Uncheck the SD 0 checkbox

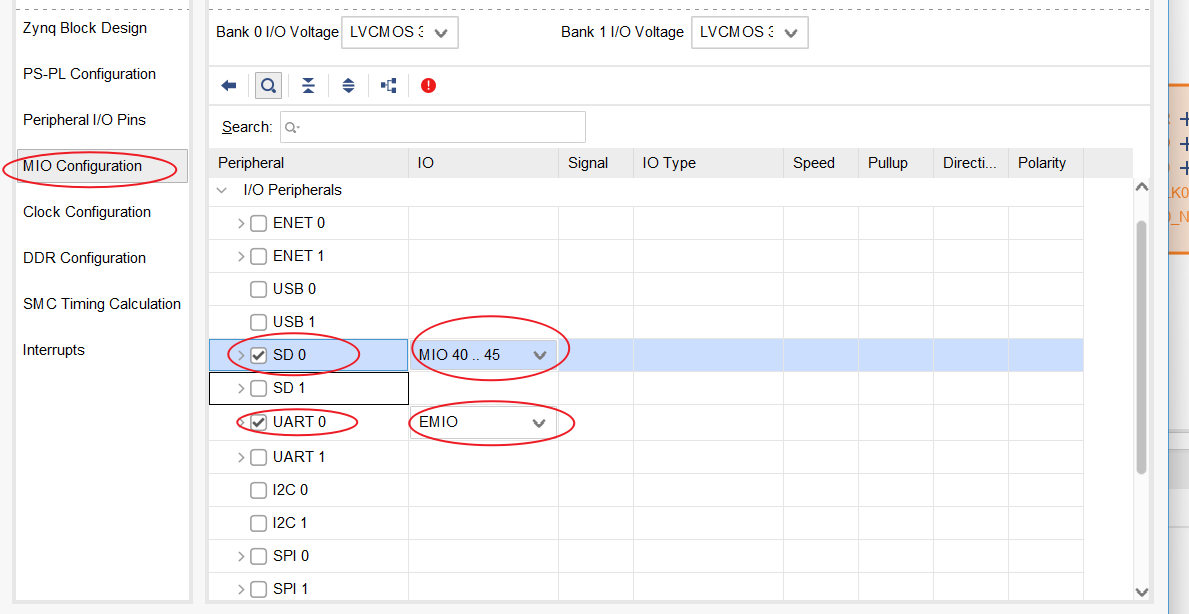click(259, 356)
